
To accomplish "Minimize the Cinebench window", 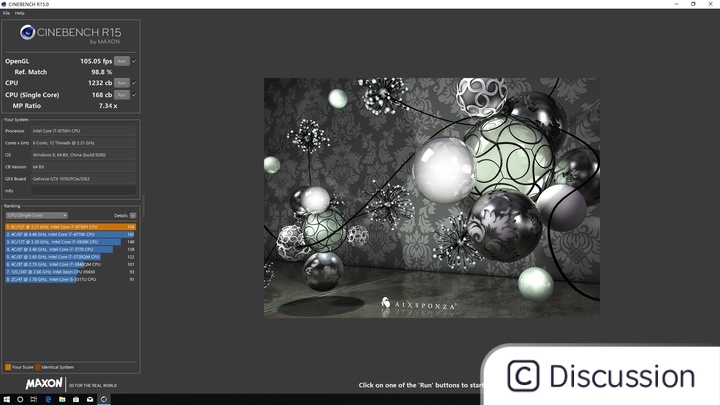I will tap(676, 4).
